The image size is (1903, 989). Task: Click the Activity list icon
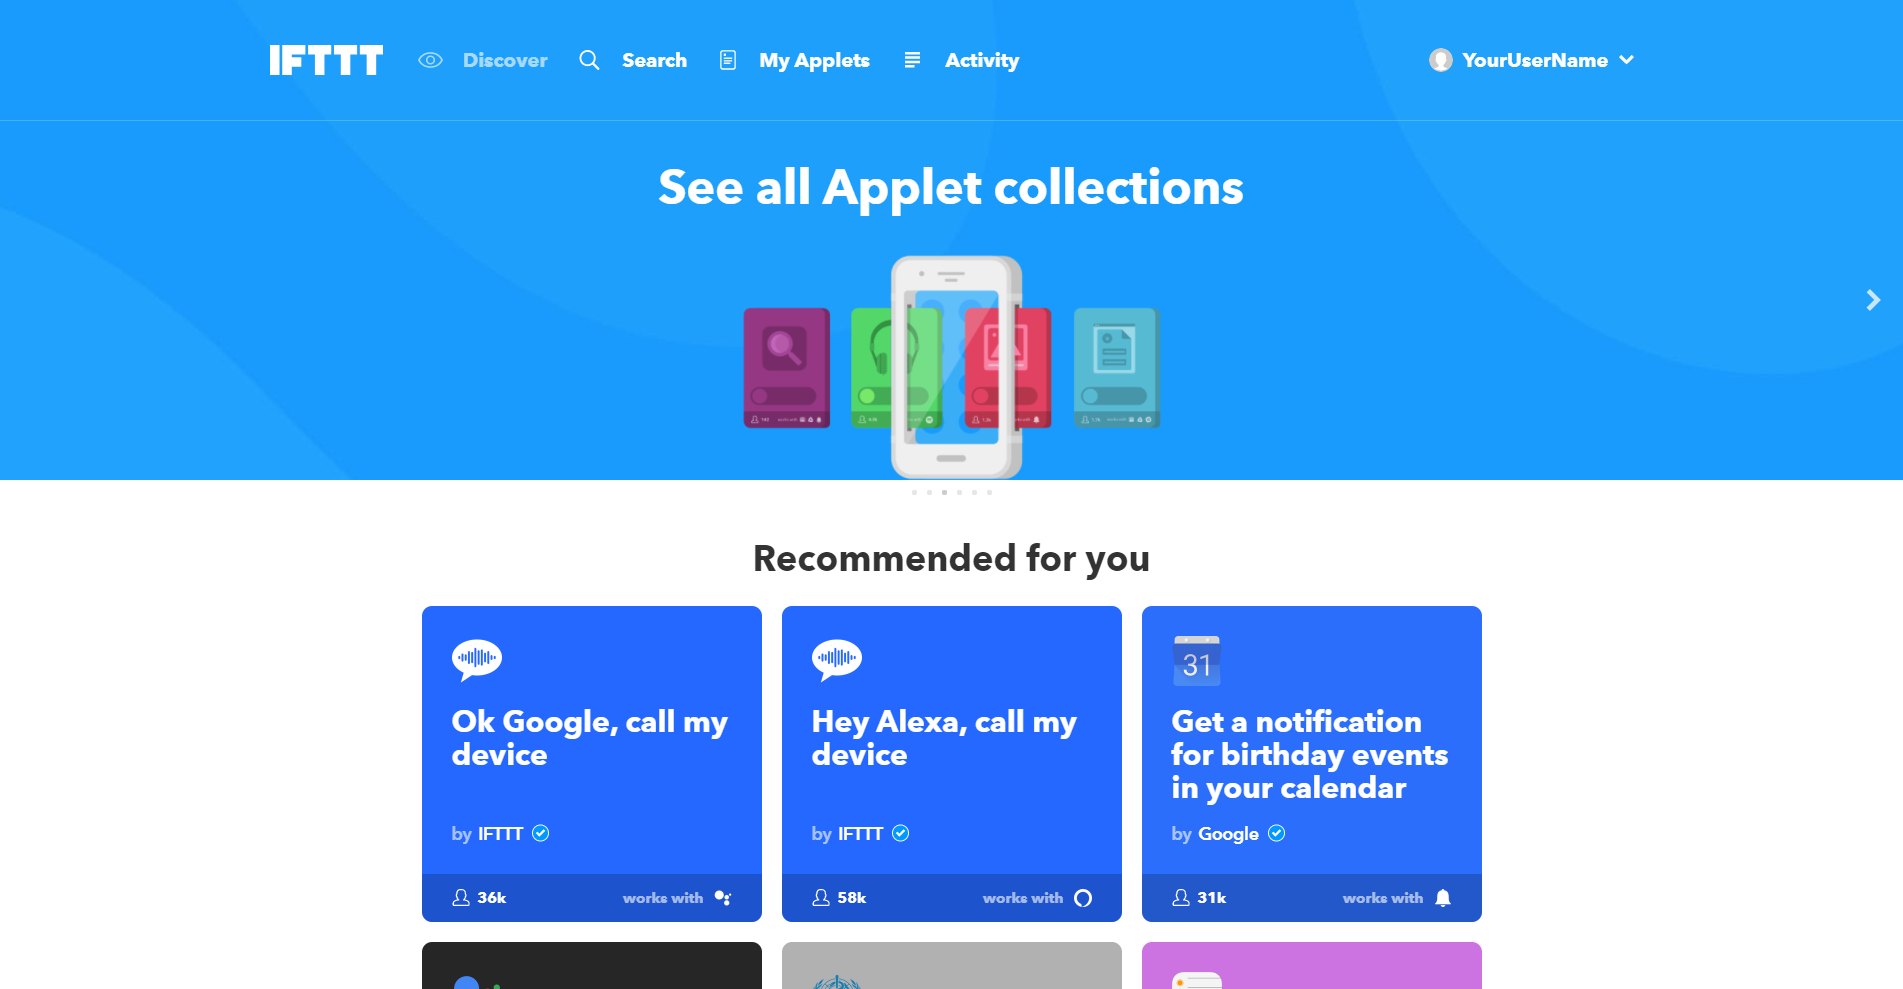click(x=912, y=60)
